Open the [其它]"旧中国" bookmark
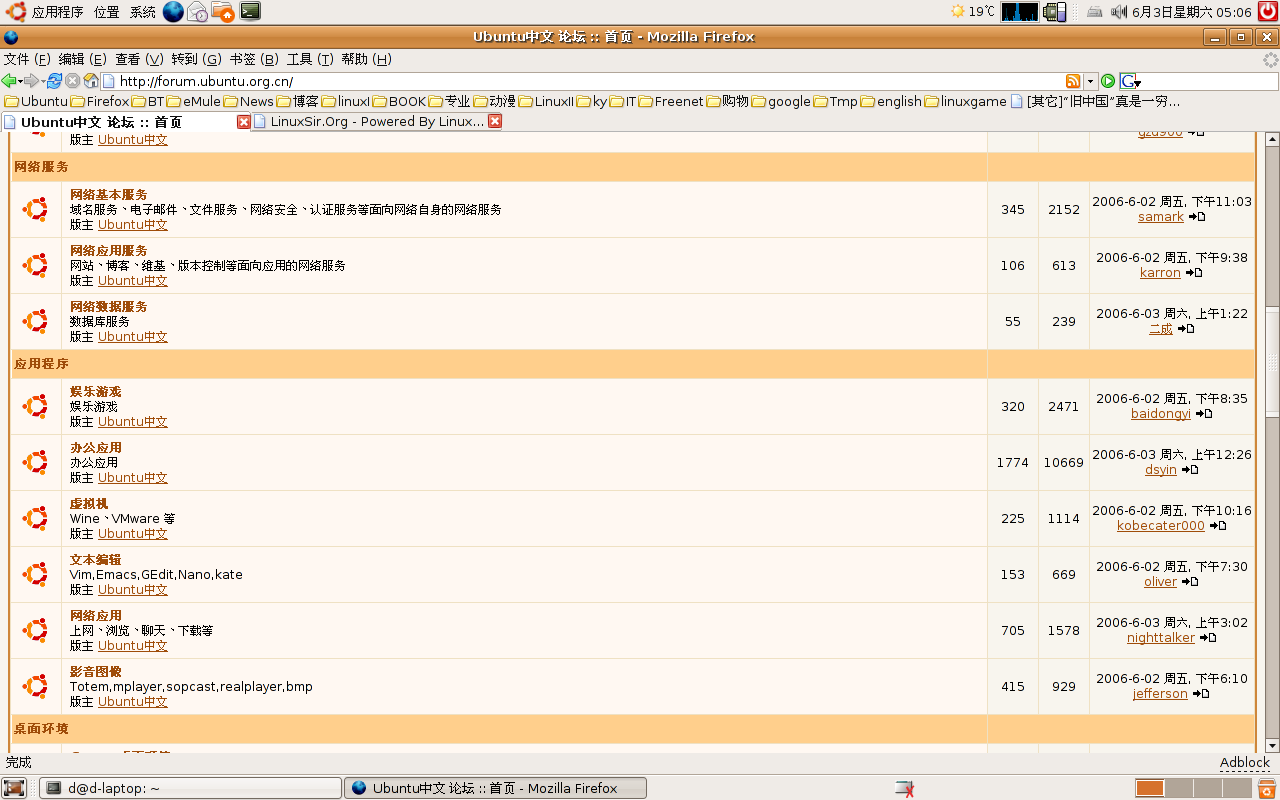Viewport: 1280px width, 800px height. [1095, 101]
